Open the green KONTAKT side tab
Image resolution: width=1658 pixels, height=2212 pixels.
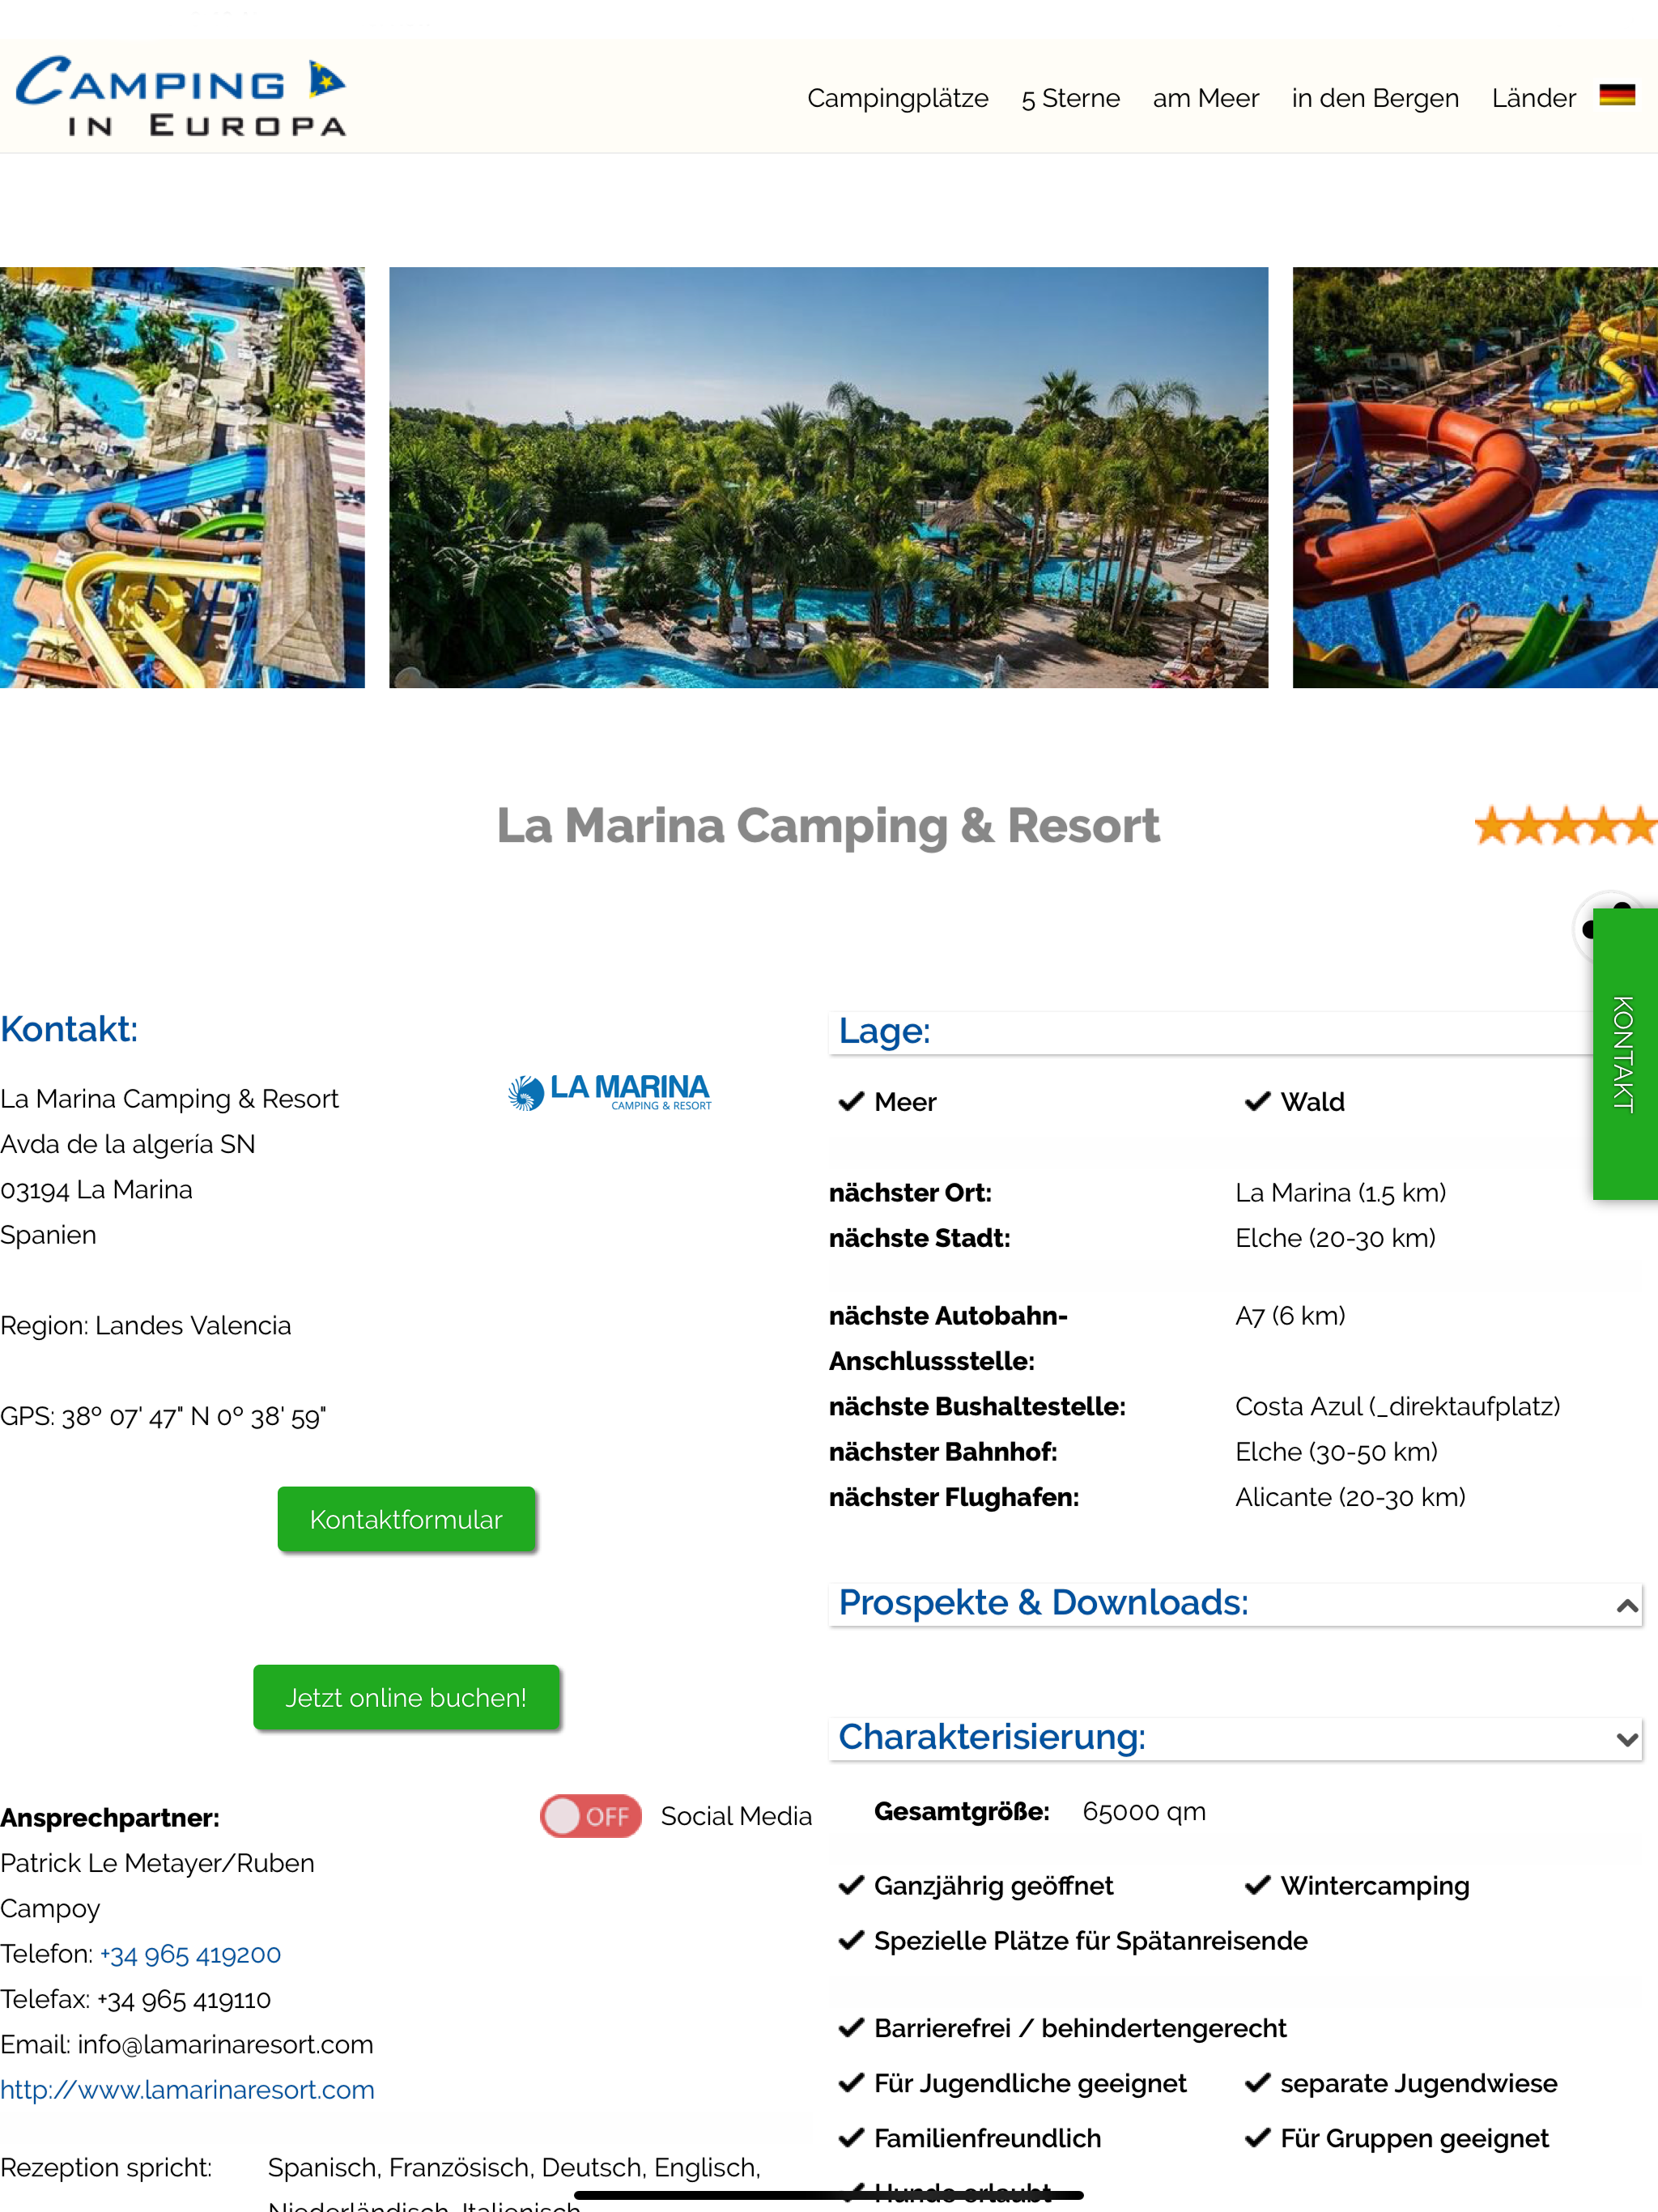1624,1053
